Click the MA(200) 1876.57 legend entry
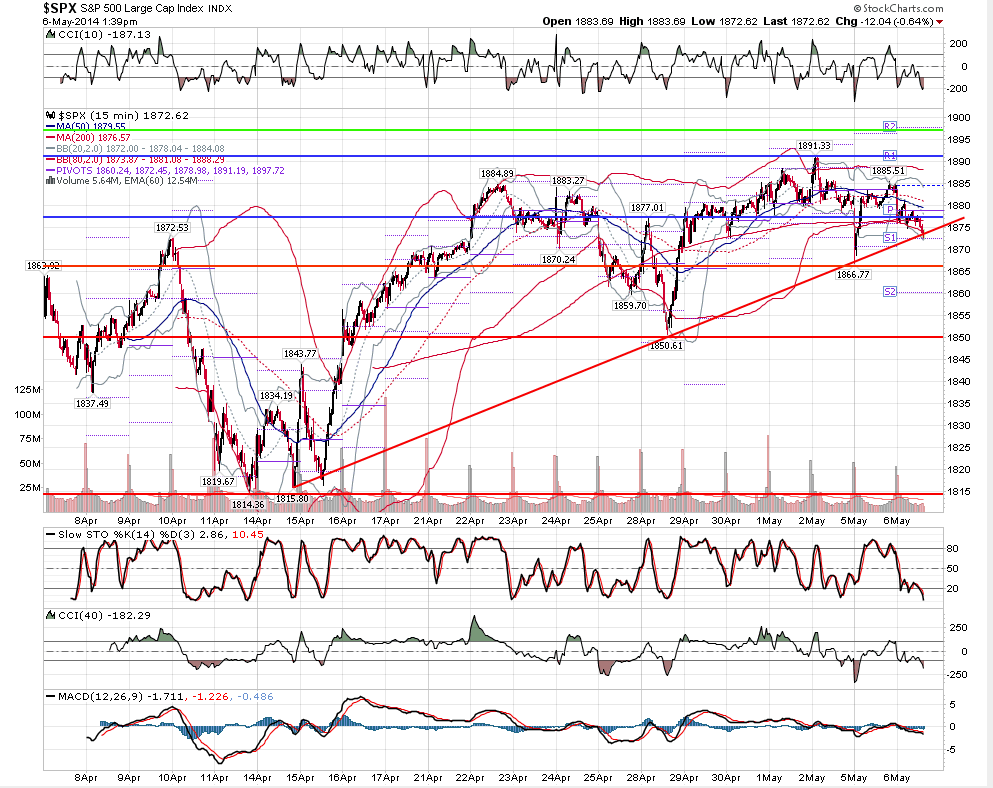993x788 pixels. click(93, 137)
